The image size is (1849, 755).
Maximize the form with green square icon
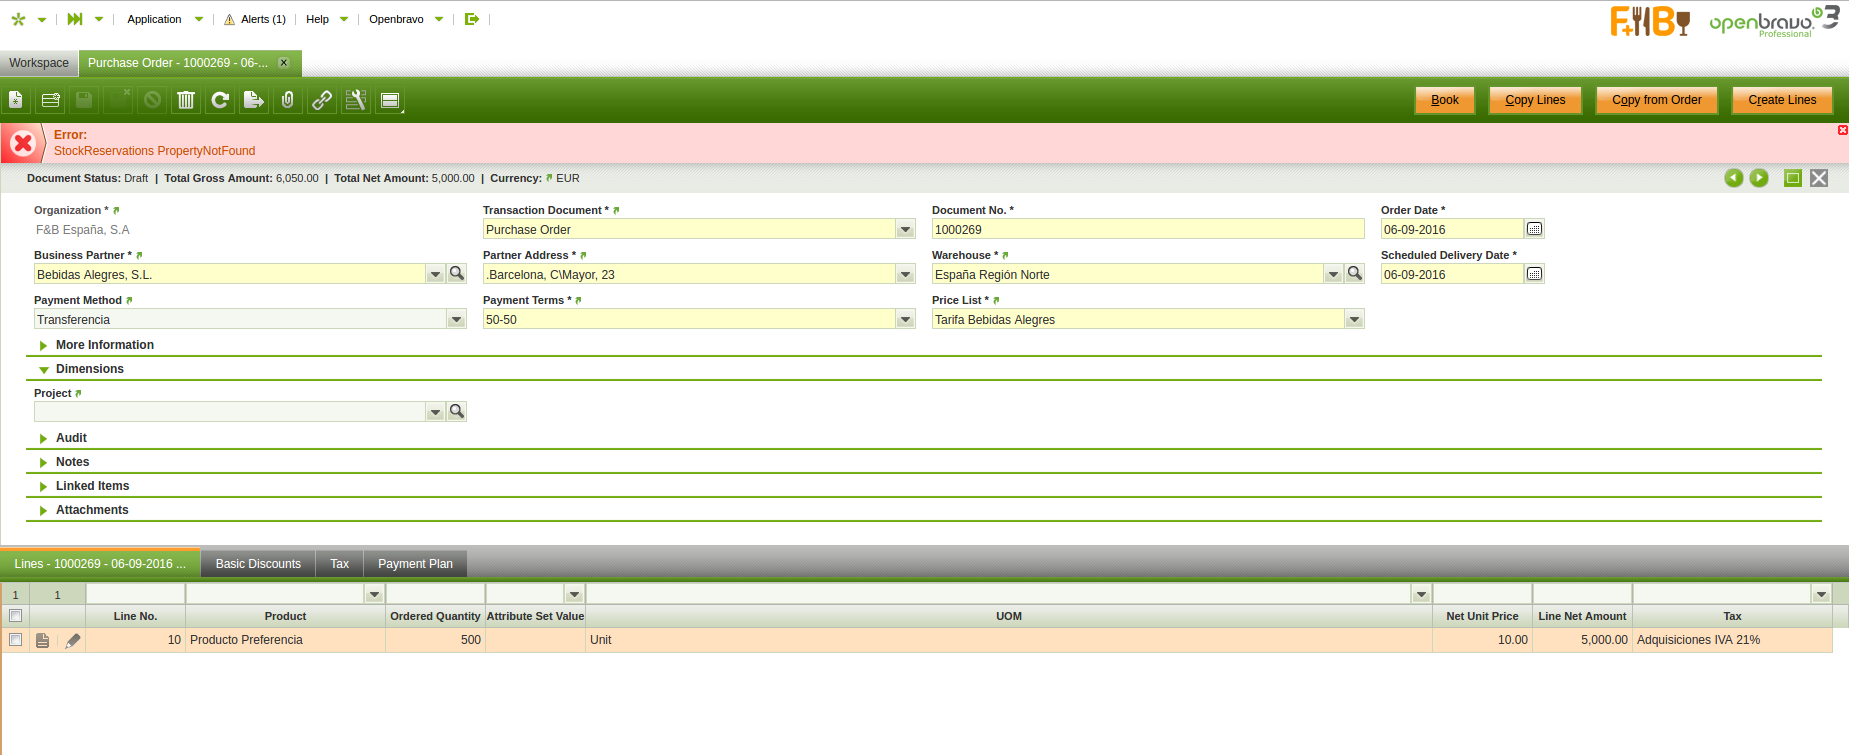point(1793,178)
